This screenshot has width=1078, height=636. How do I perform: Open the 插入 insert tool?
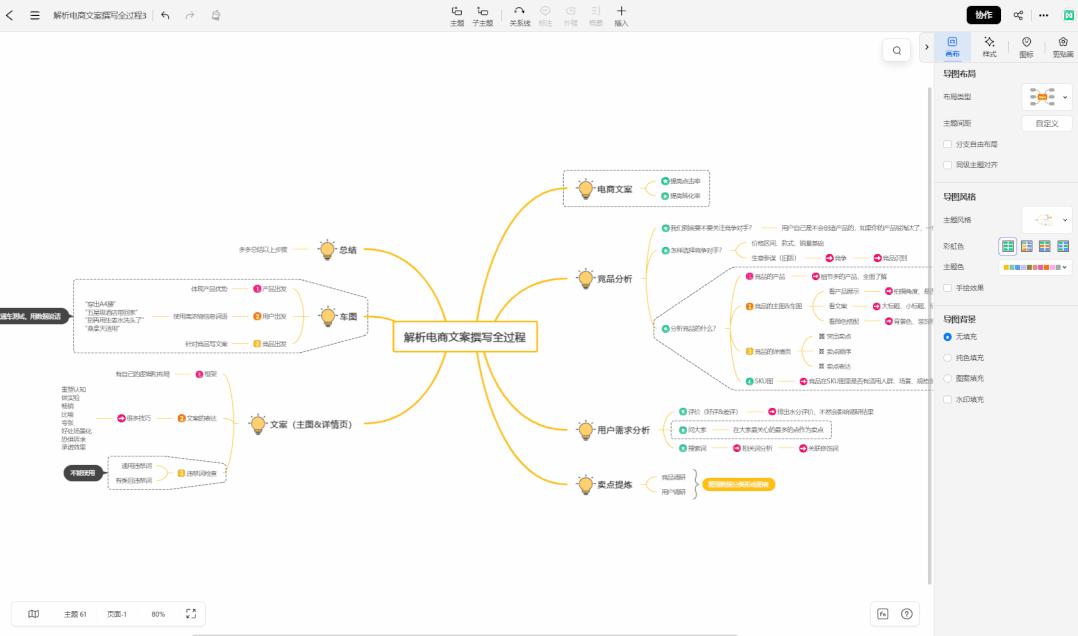(x=620, y=16)
